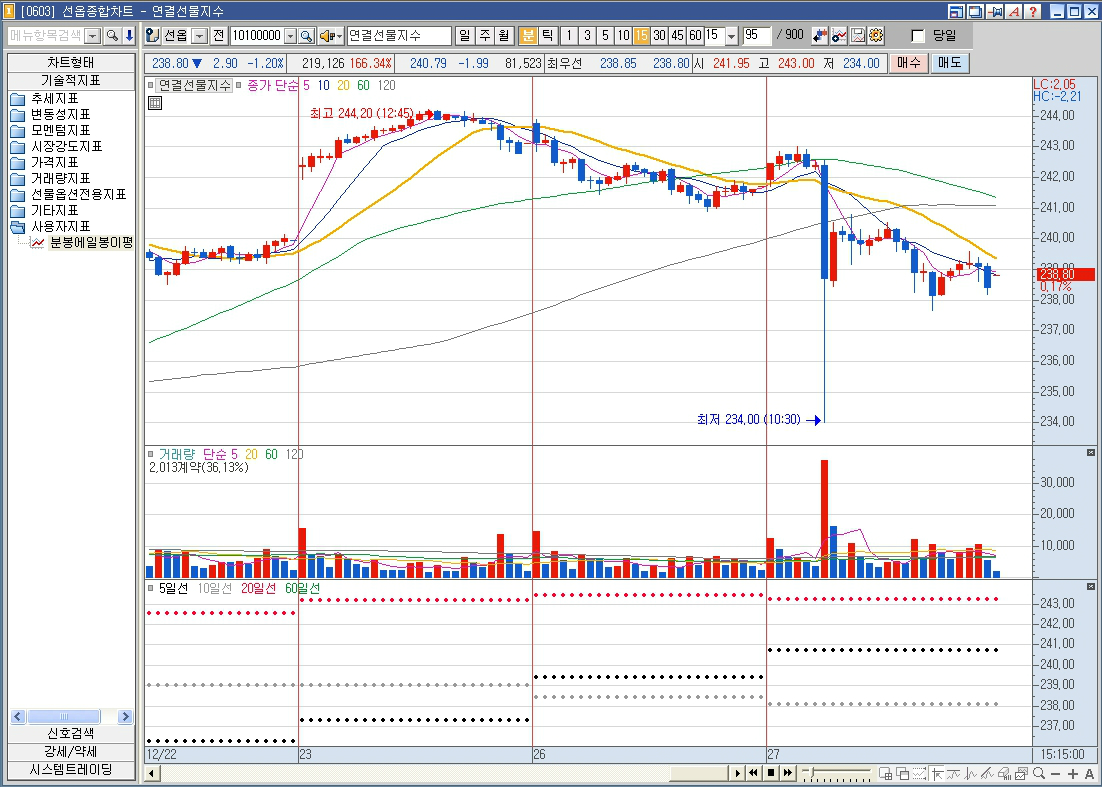
Task: Open the 메뉴항목검색 dropdown arrow
Action: pyautogui.click(x=93, y=36)
